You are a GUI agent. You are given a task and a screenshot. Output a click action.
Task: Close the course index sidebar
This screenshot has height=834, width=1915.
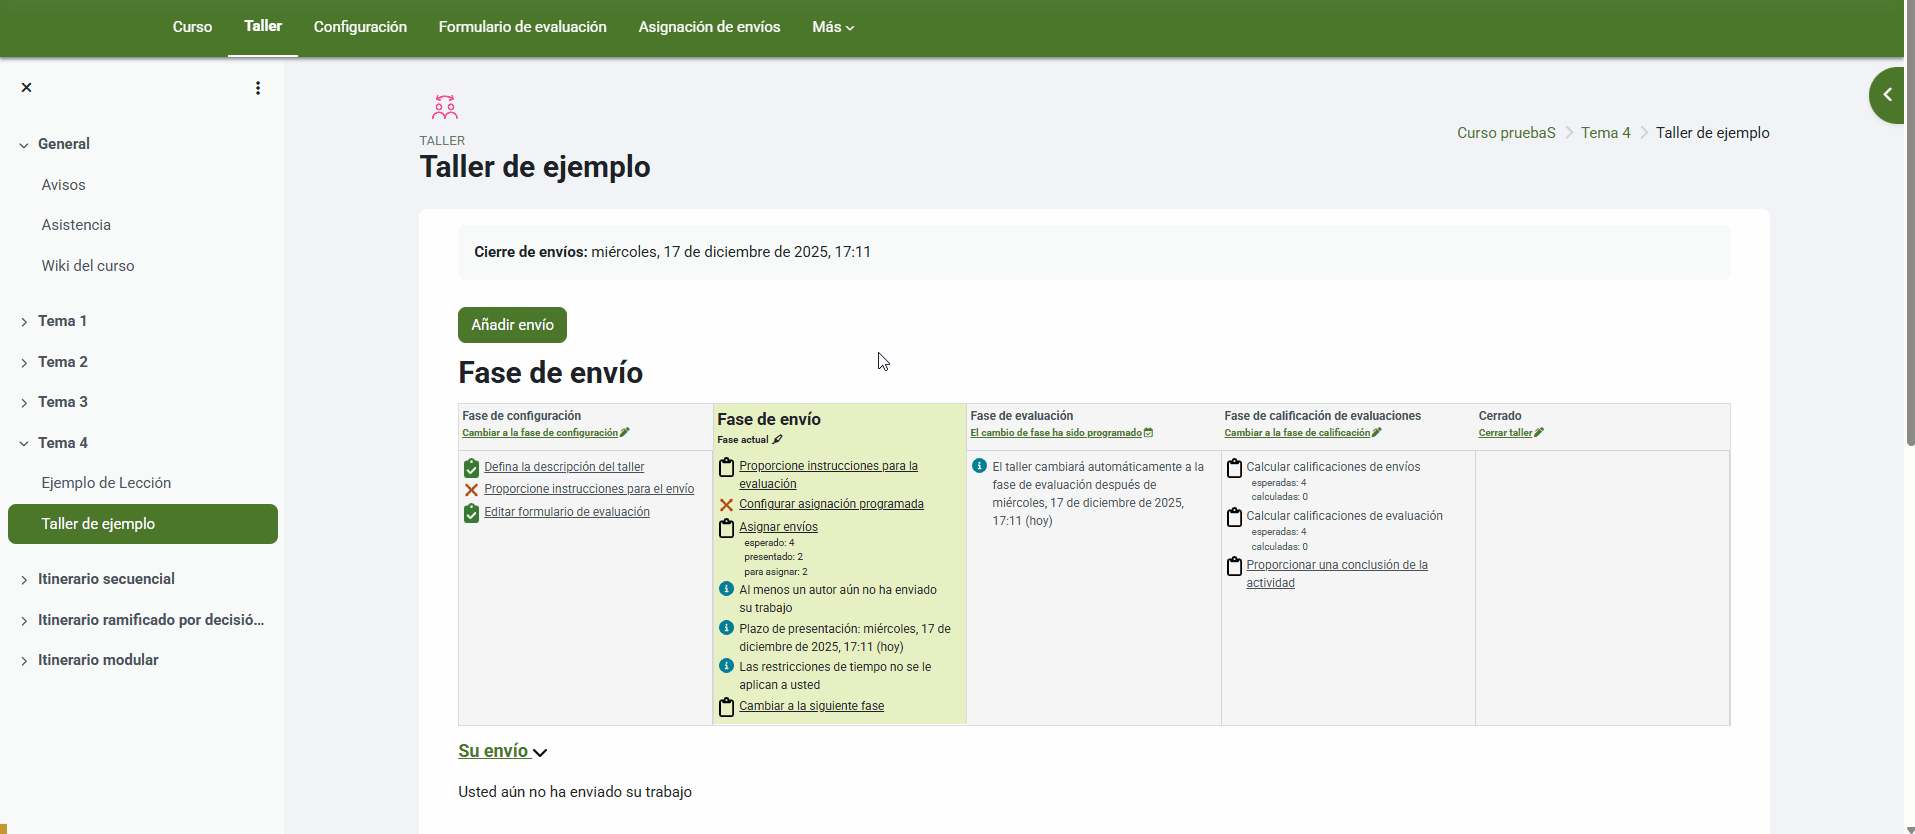(x=27, y=88)
